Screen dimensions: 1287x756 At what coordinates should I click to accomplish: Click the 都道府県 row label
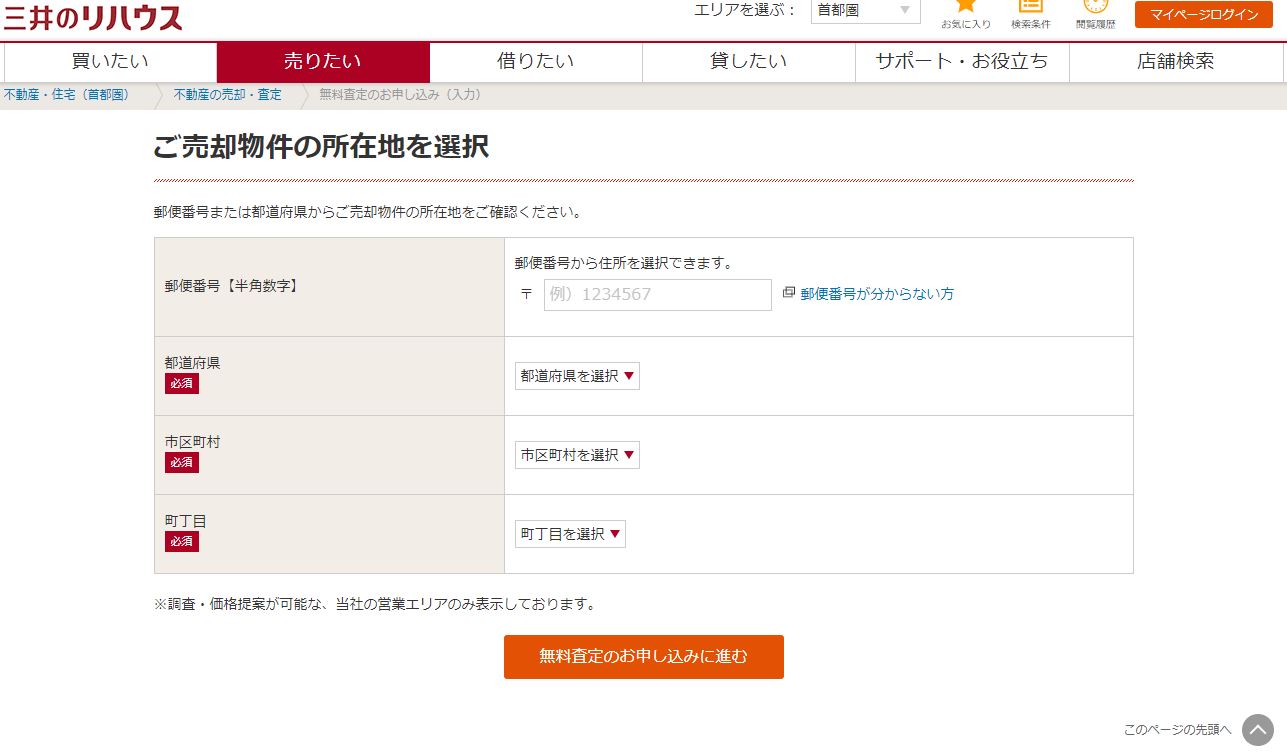192,363
